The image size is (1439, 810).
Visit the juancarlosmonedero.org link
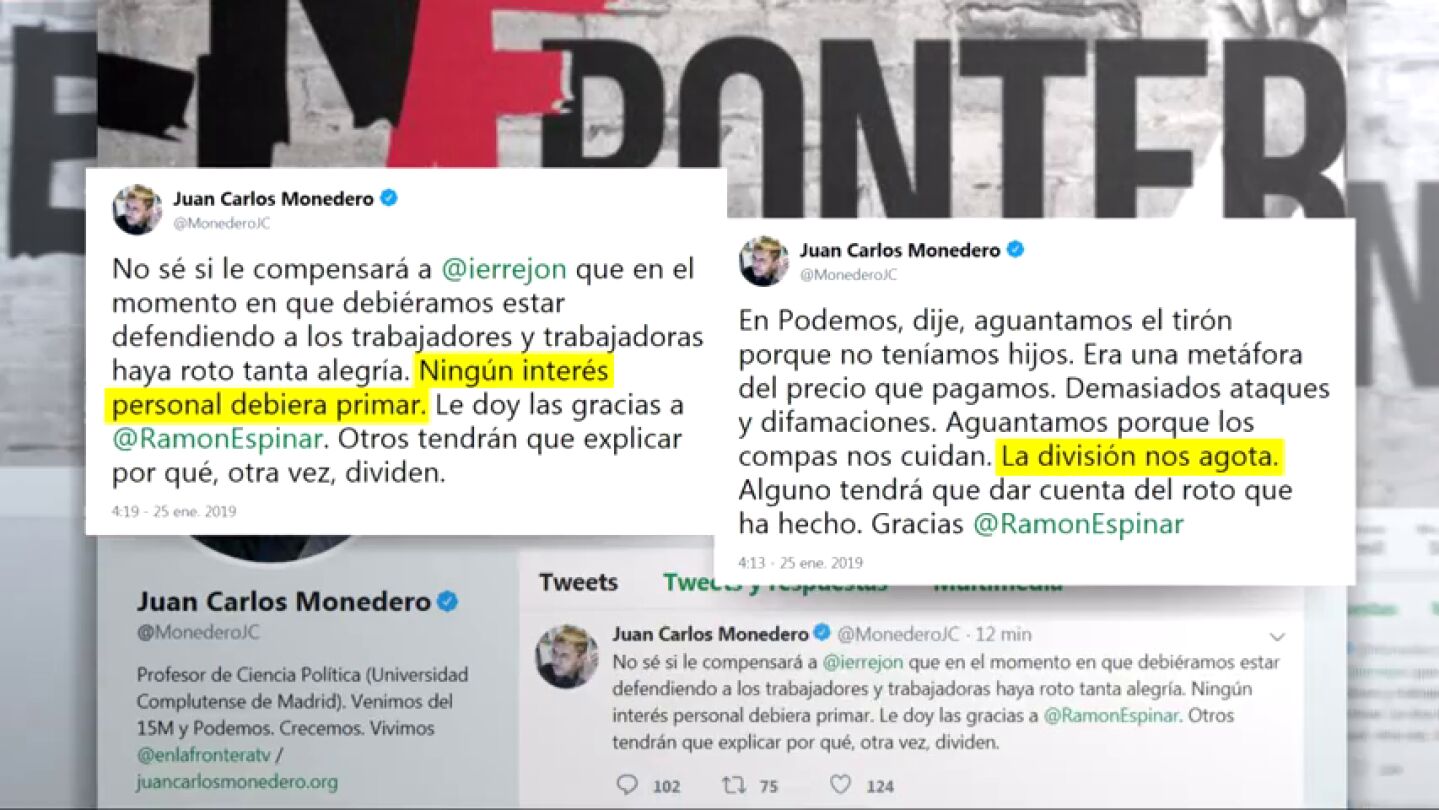coord(237,782)
